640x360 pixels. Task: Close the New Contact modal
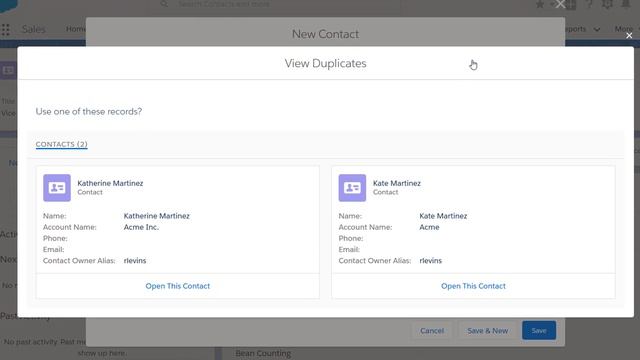pyautogui.click(x=560, y=4)
